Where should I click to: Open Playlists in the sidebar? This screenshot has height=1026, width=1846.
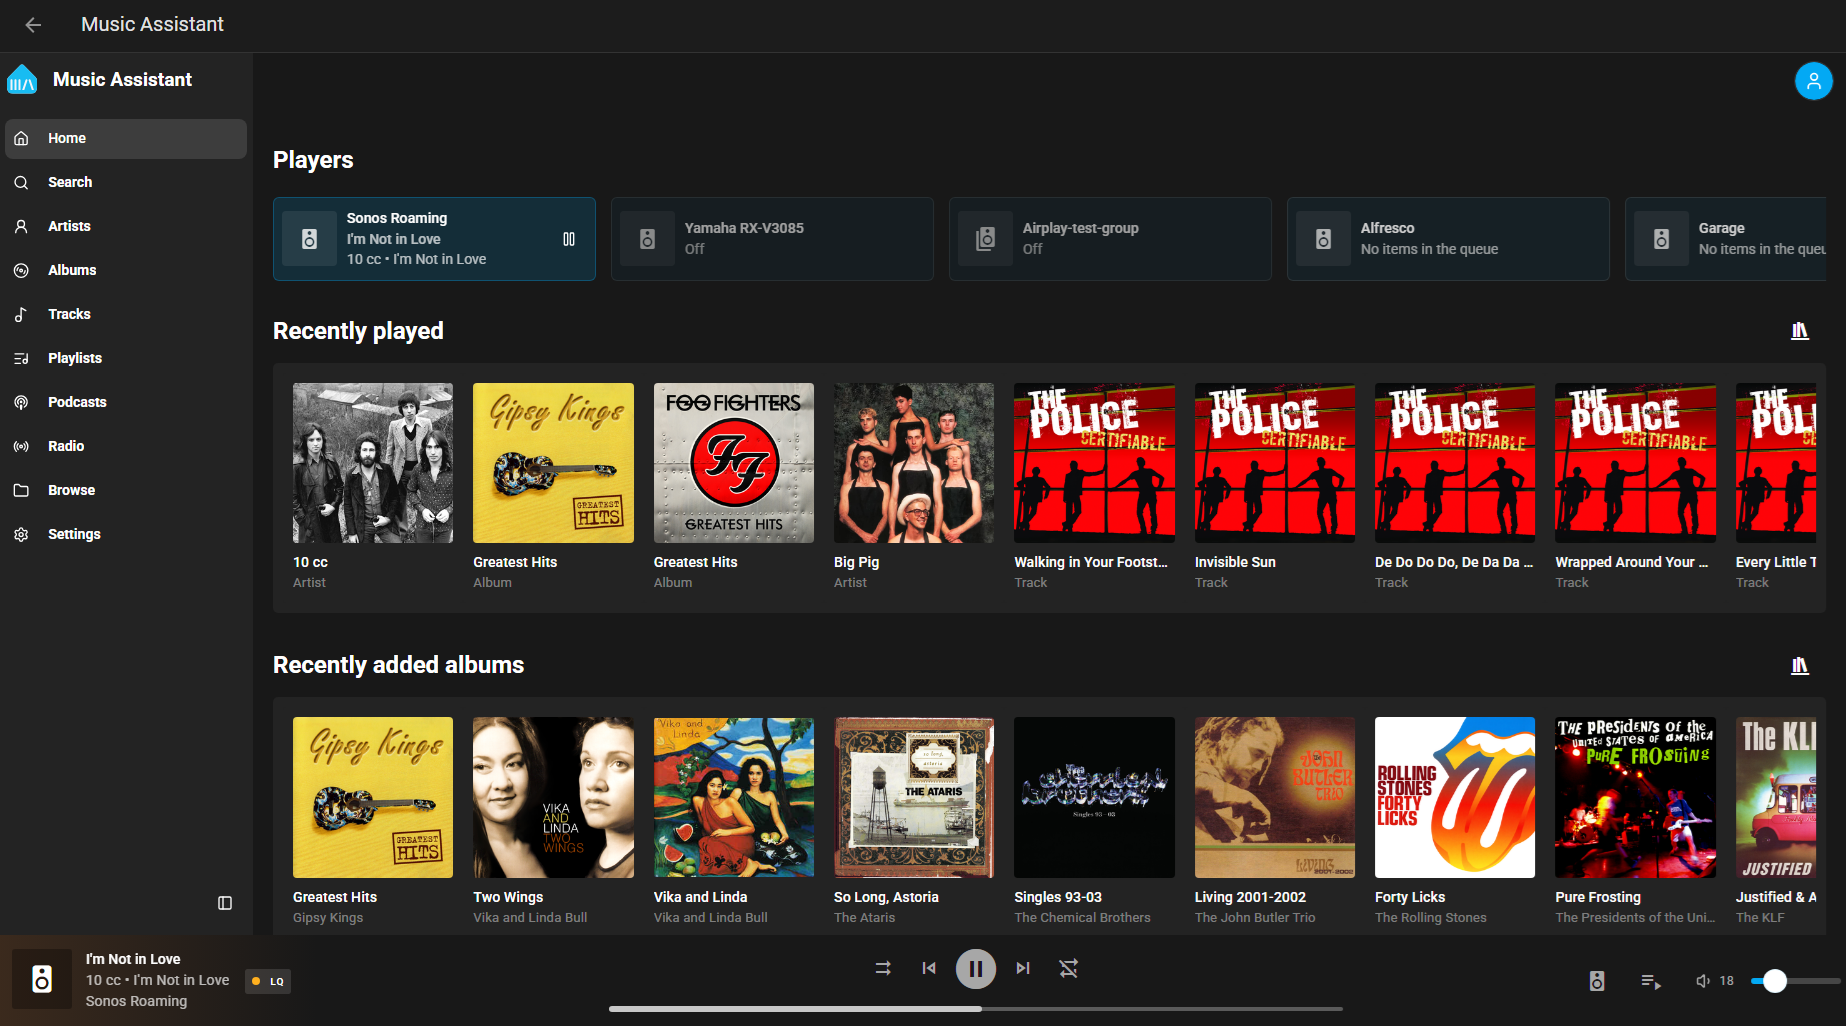[x=126, y=358]
